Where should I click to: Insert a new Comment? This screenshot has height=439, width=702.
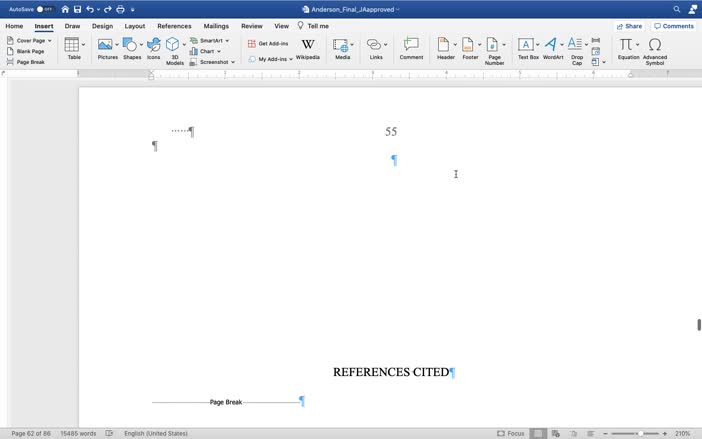pyautogui.click(x=411, y=49)
